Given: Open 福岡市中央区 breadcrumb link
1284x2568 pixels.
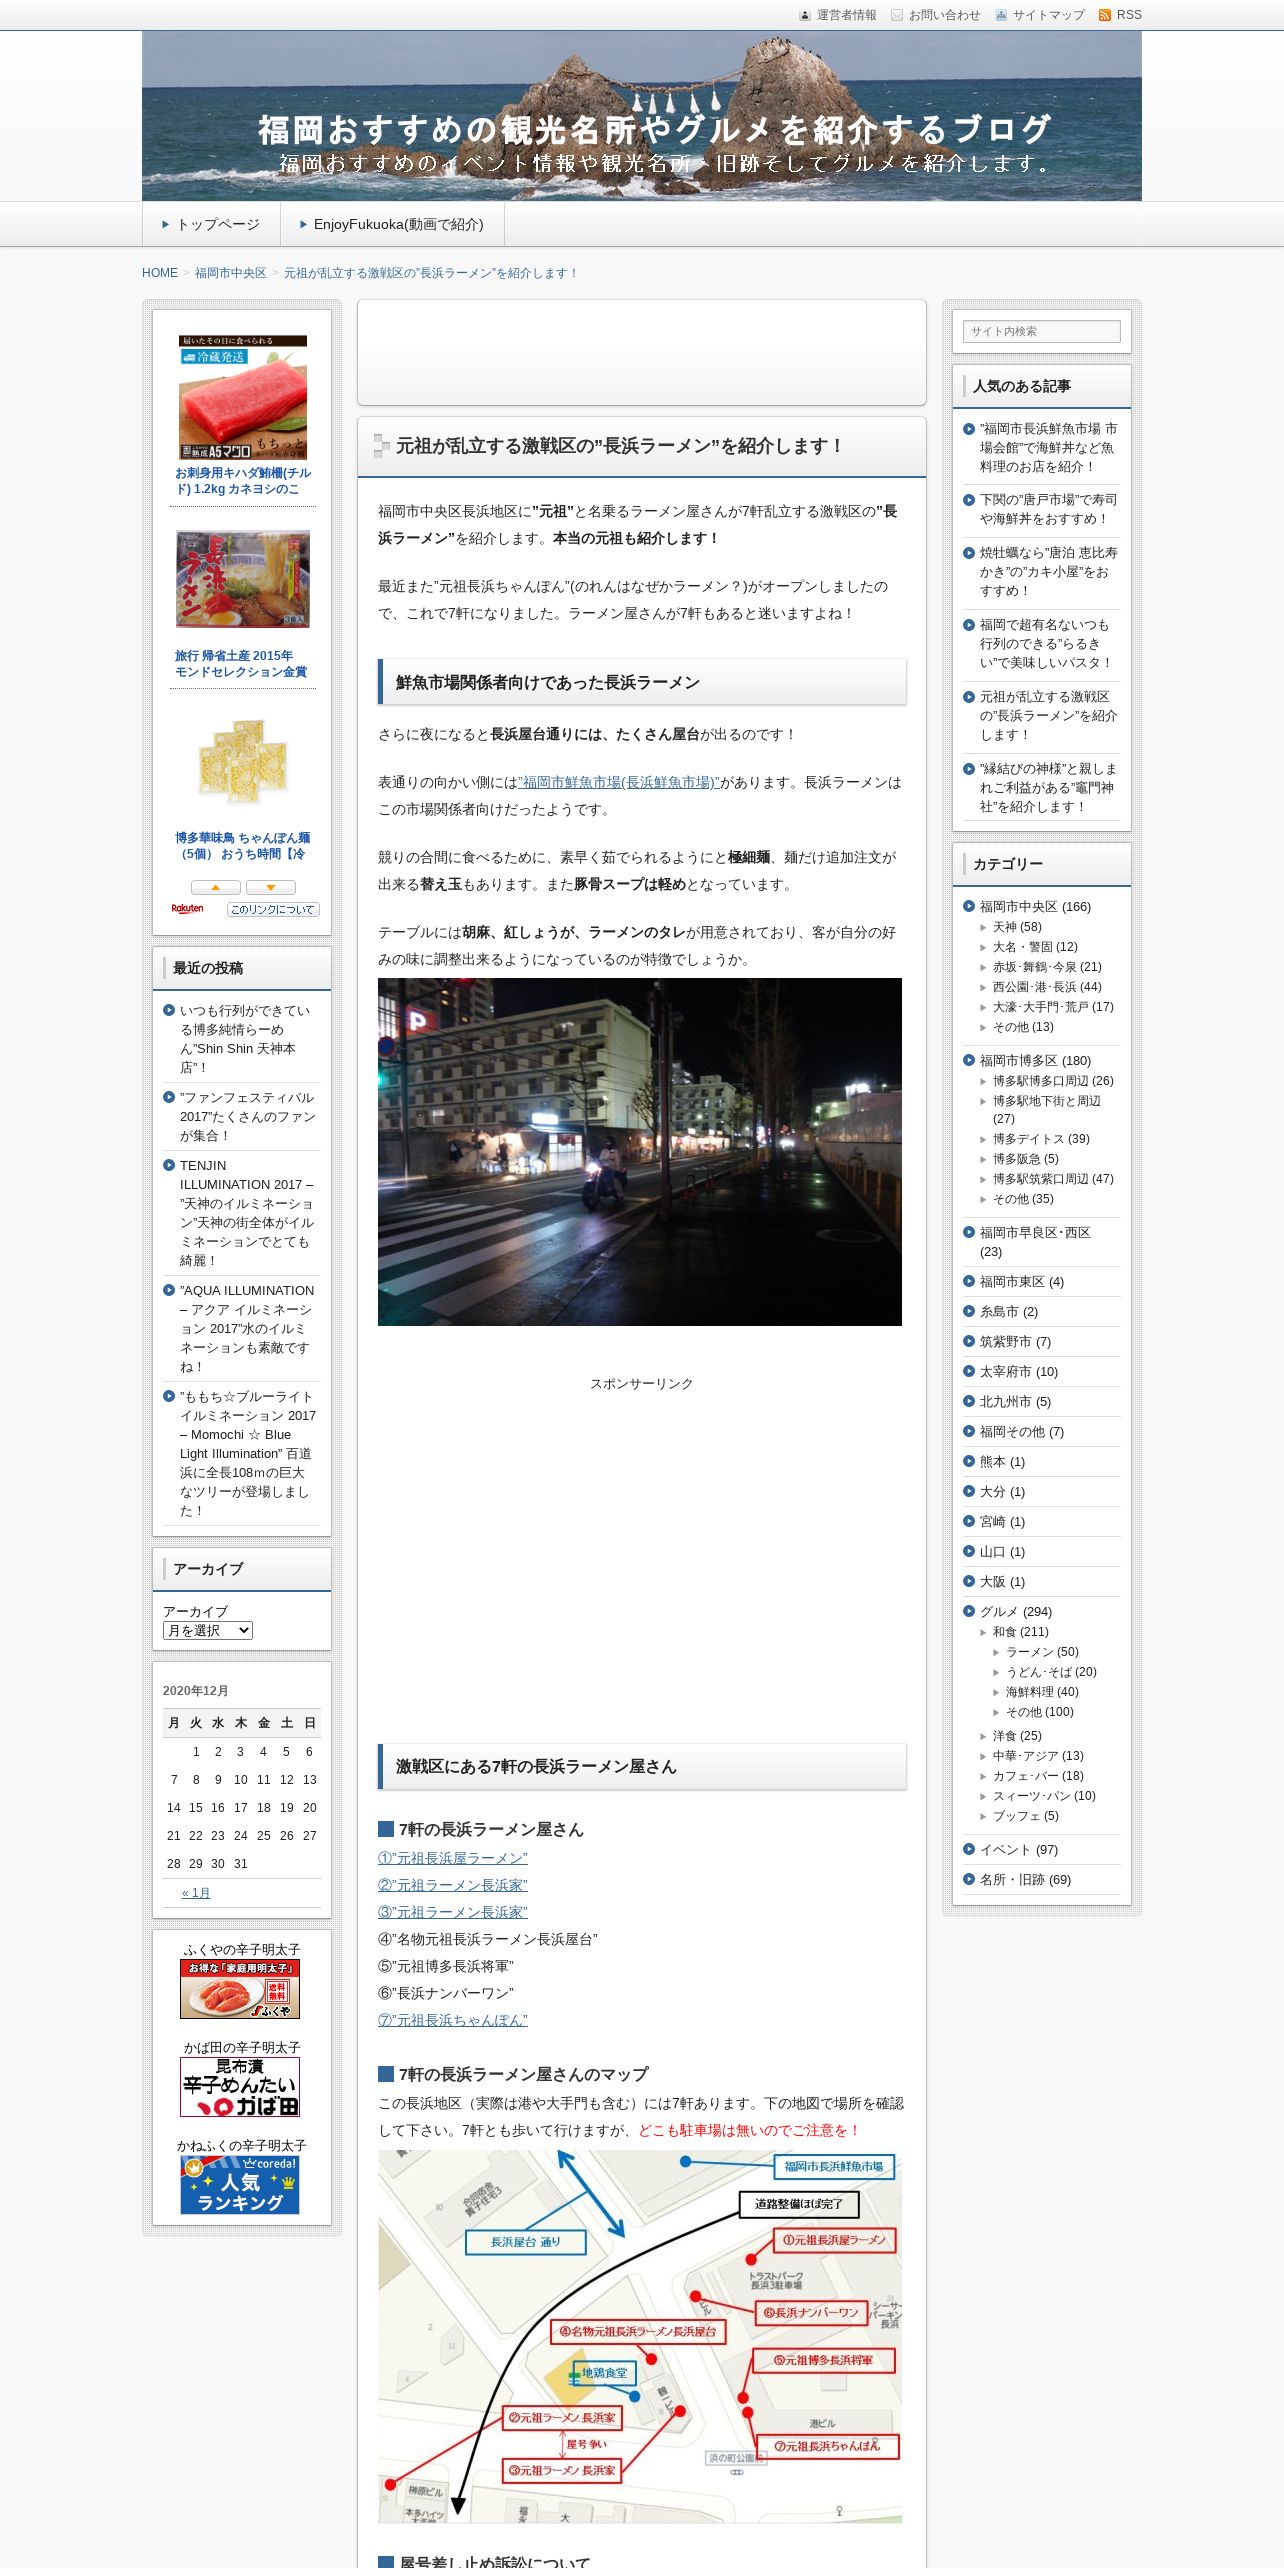Looking at the screenshot, I should 231,273.
